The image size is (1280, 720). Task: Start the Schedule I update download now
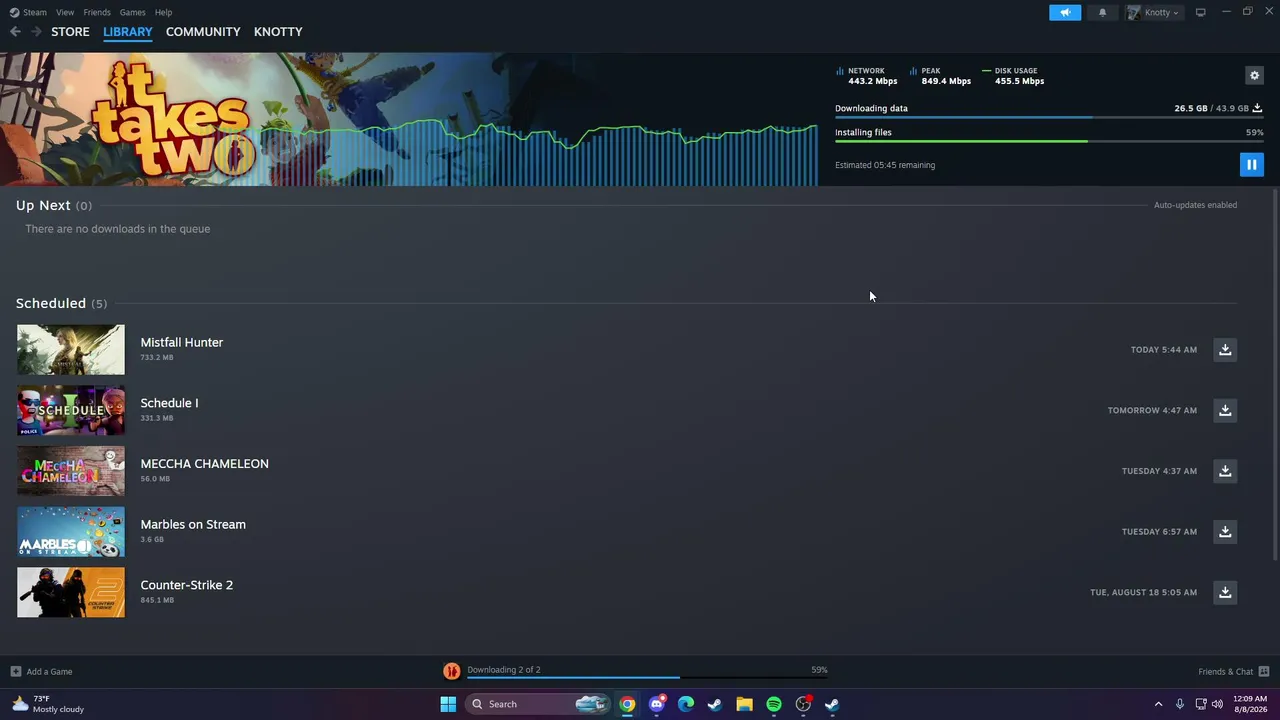point(1225,410)
